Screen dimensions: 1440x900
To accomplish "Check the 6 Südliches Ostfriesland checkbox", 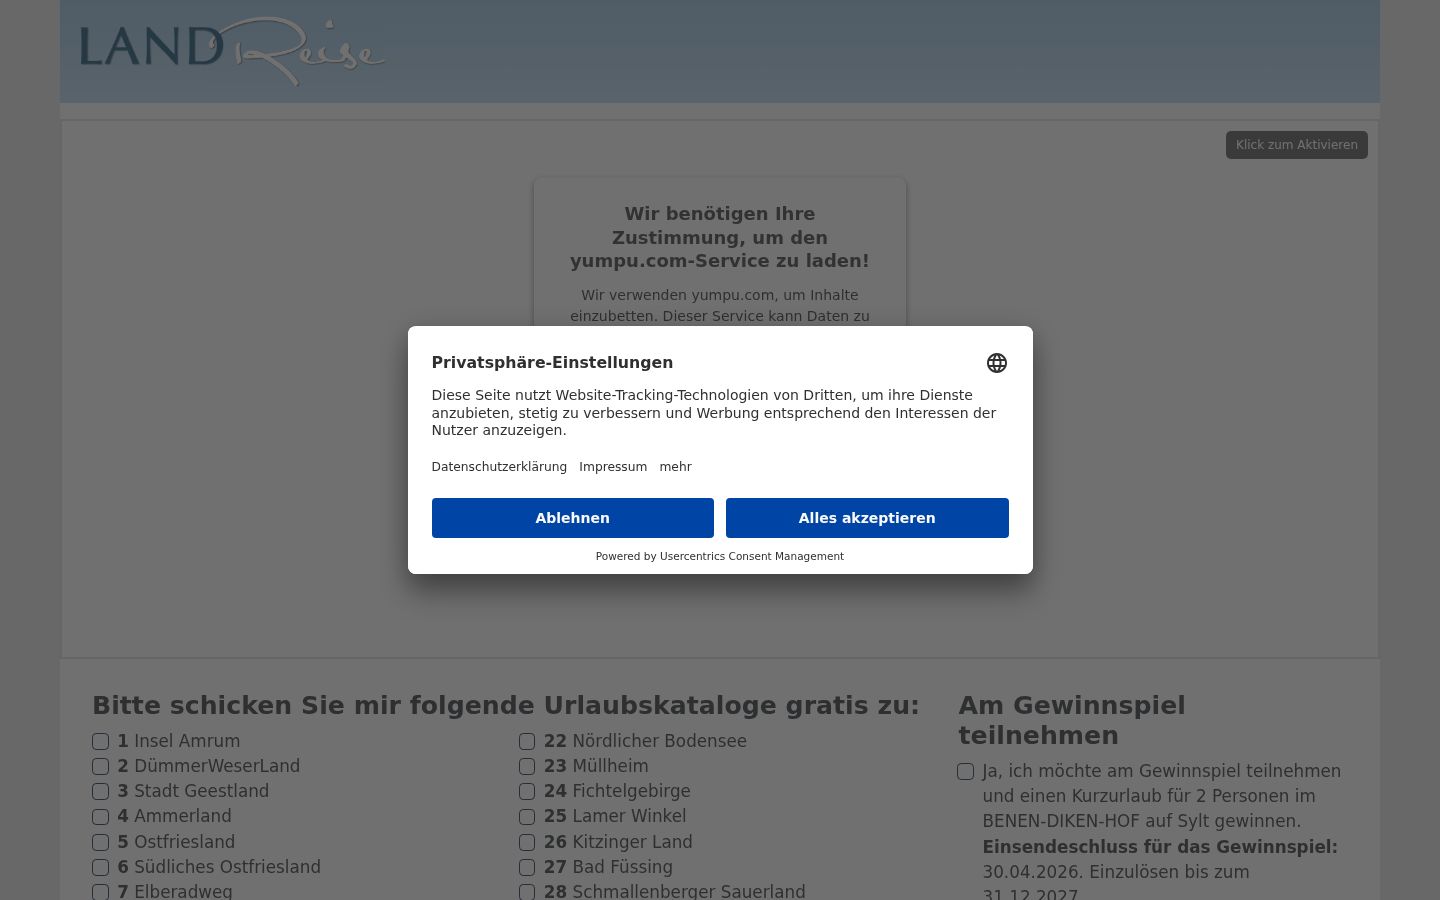I will click(x=101, y=867).
